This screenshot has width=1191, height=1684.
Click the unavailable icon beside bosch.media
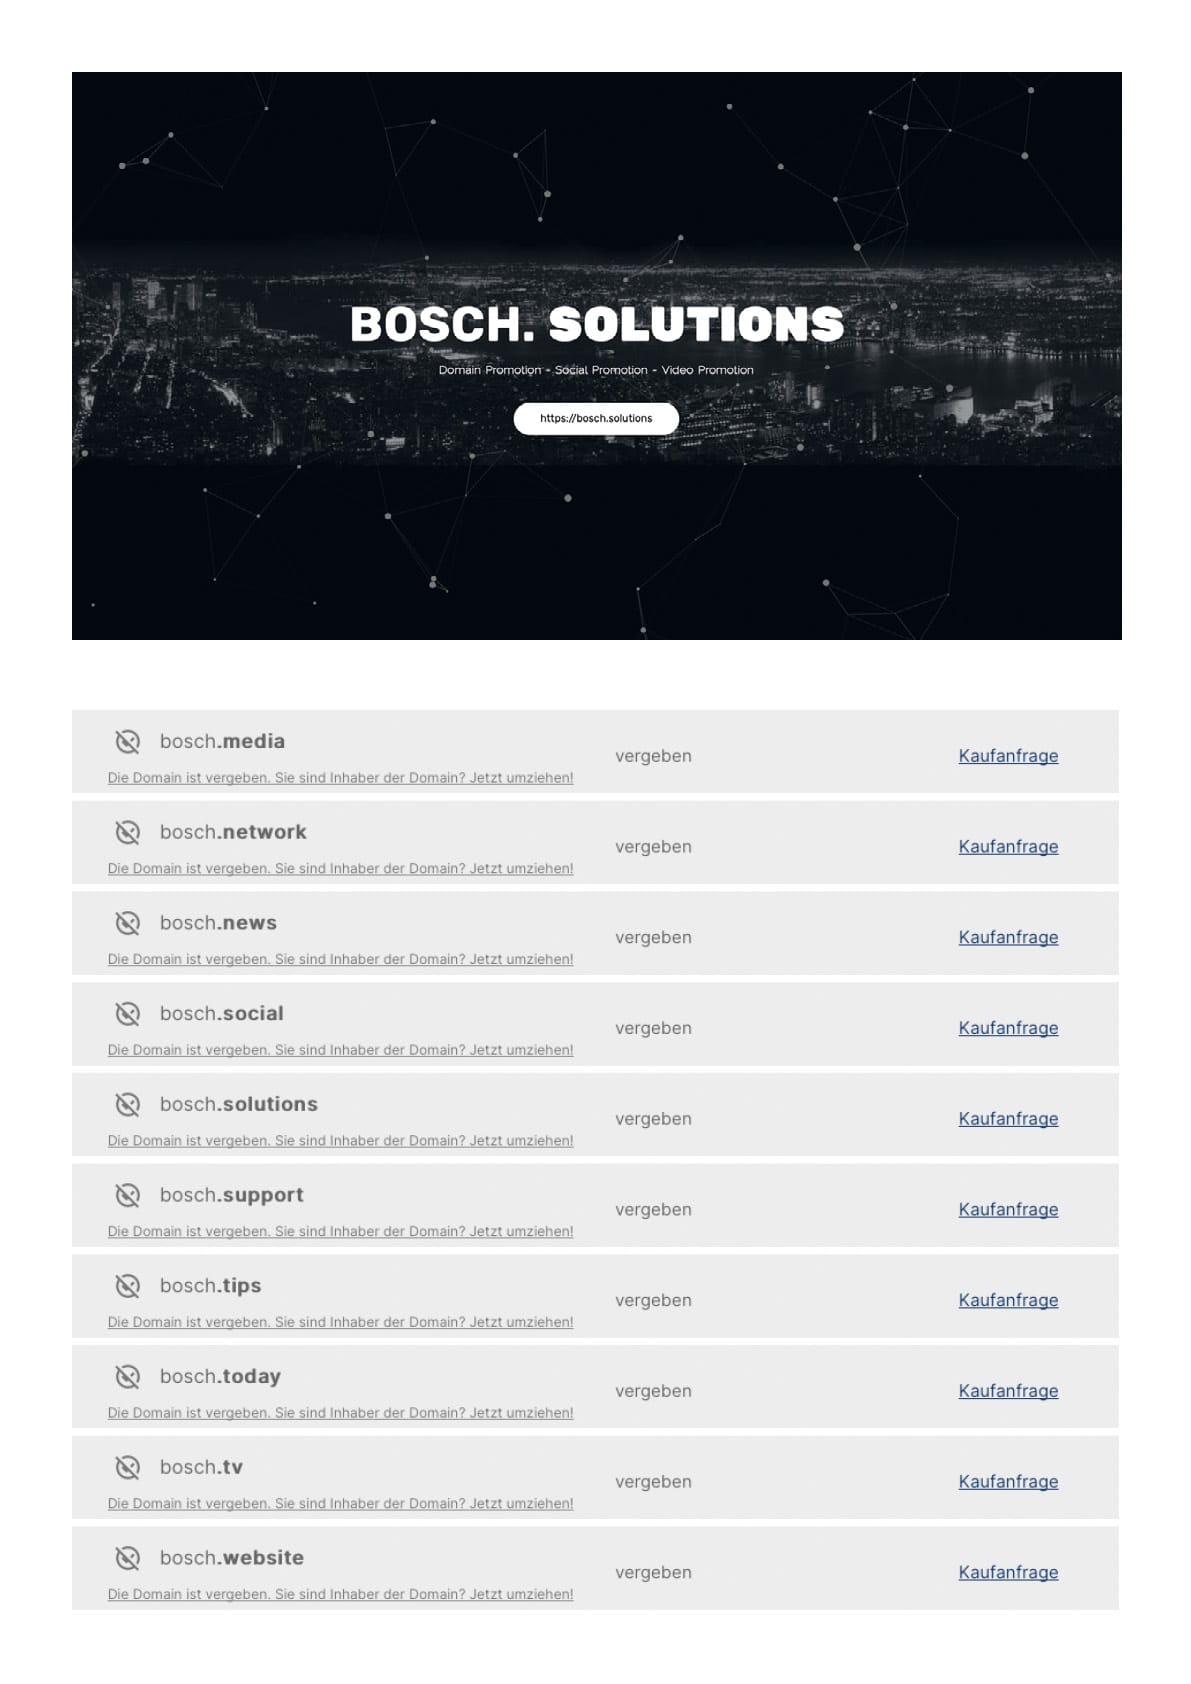tap(127, 741)
